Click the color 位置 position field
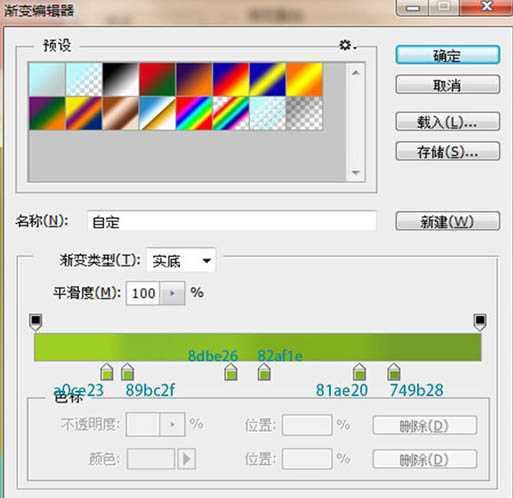This screenshot has width=513, height=498. click(x=307, y=459)
